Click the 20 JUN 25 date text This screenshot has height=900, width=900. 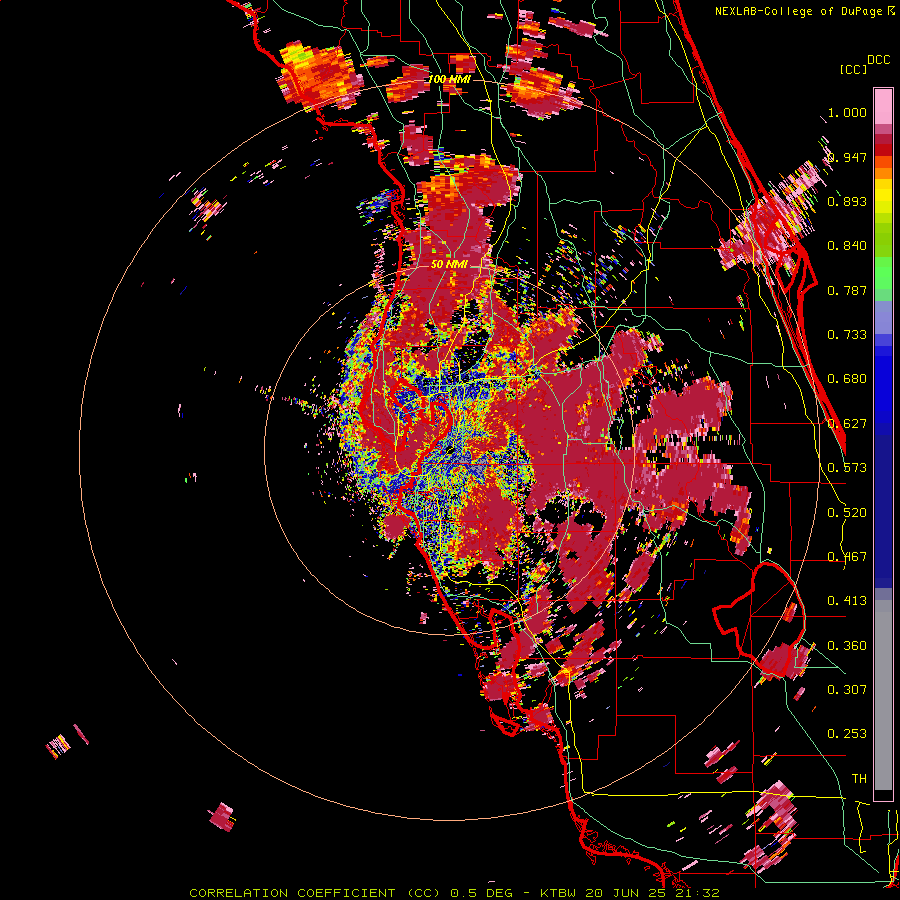626,893
